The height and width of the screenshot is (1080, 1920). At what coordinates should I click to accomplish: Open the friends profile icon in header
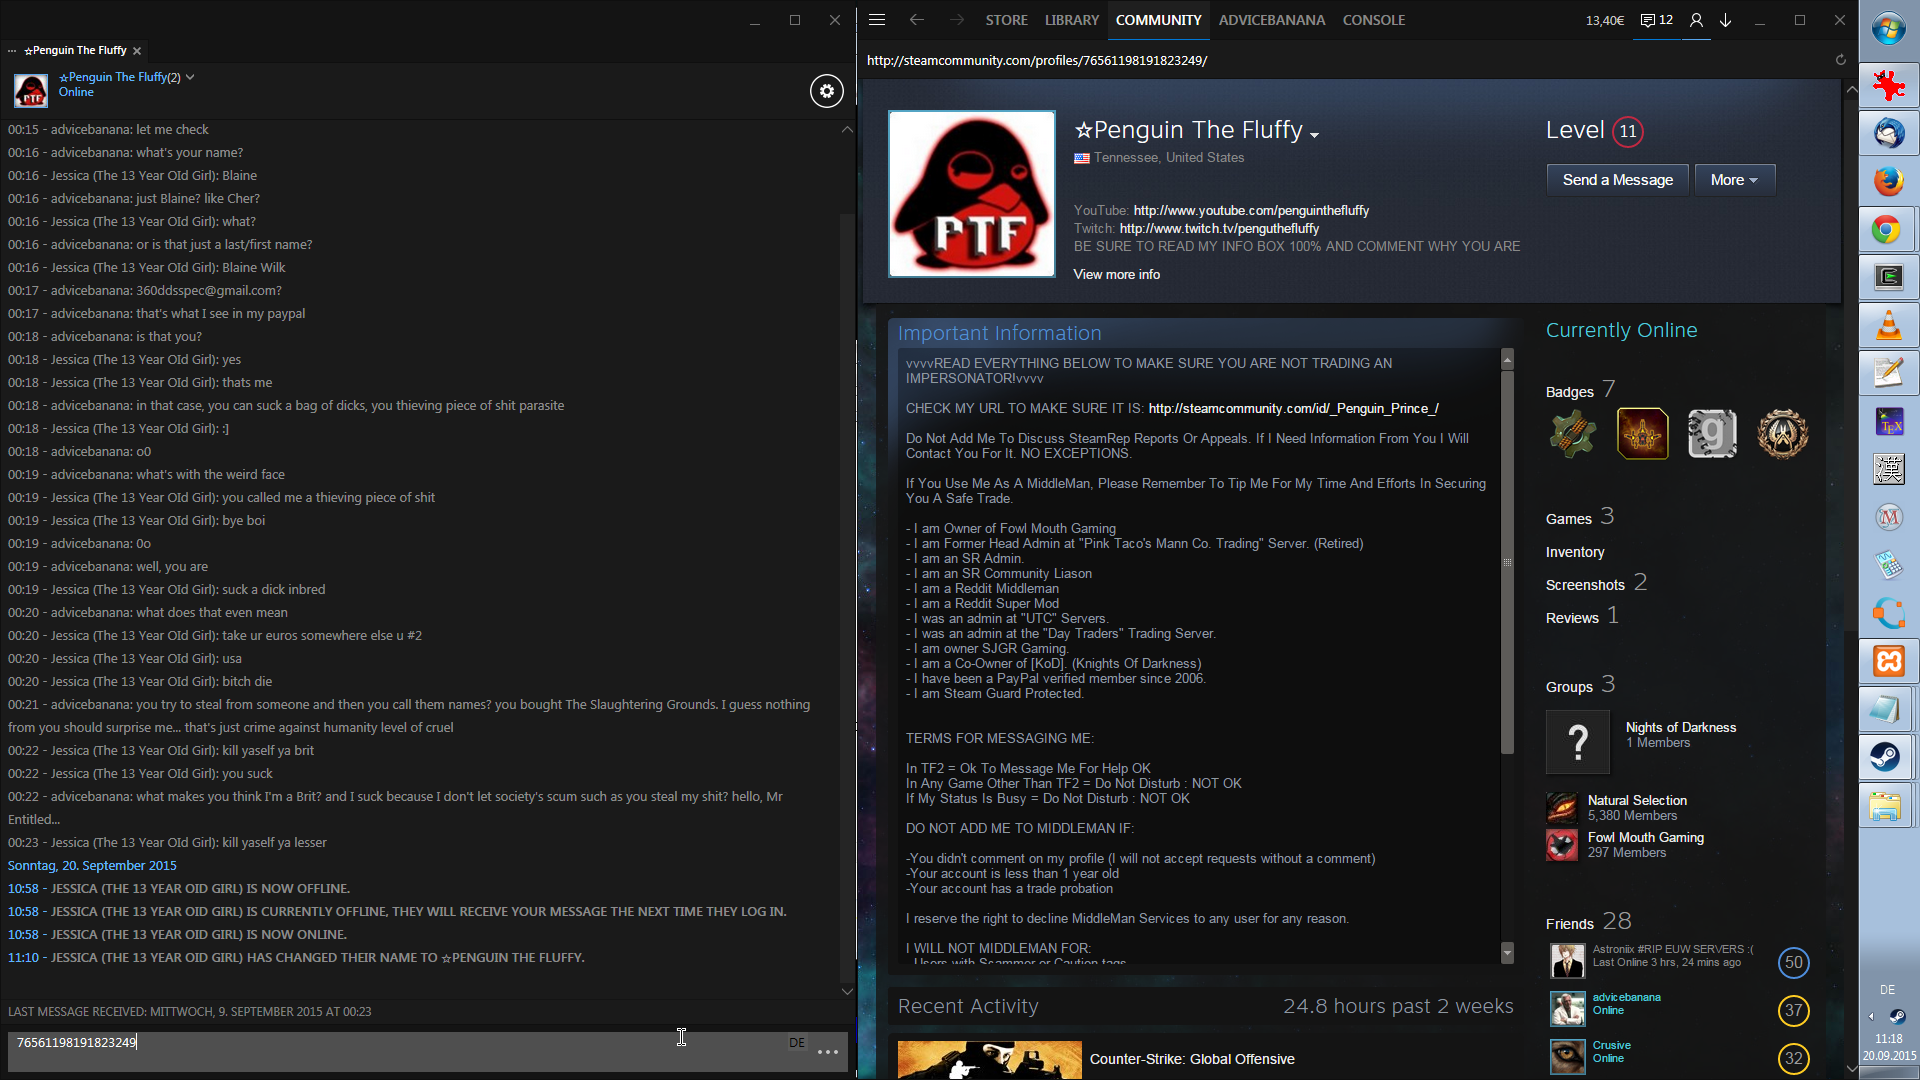[x=1696, y=20]
